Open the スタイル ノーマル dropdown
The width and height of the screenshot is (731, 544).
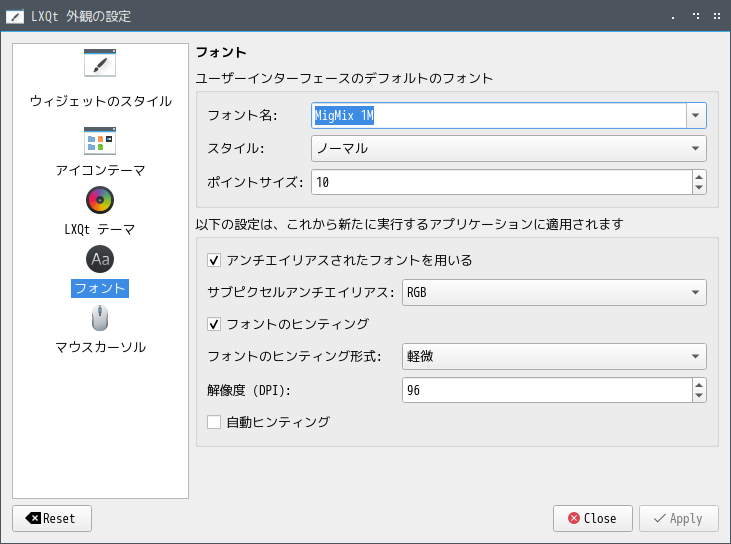(509, 148)
